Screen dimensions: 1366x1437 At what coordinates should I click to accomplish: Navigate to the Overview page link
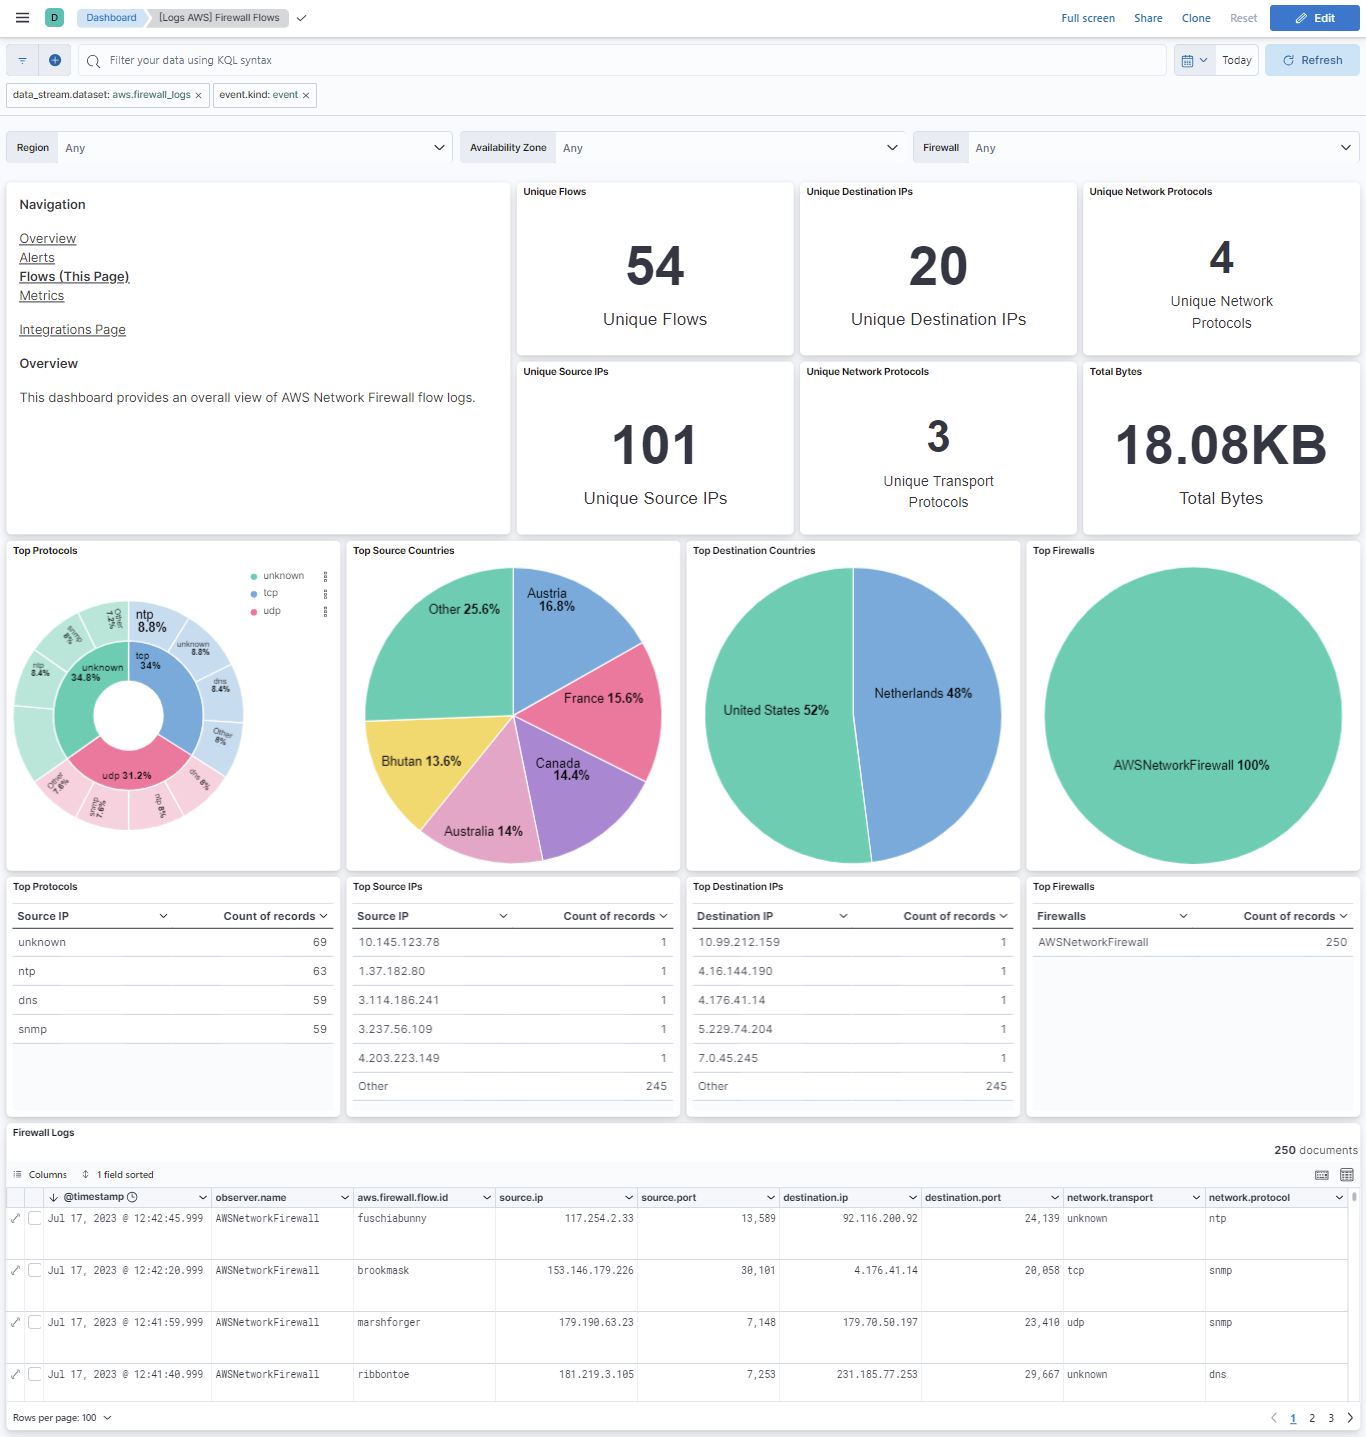pyautogui.click(x=47, y=238)
